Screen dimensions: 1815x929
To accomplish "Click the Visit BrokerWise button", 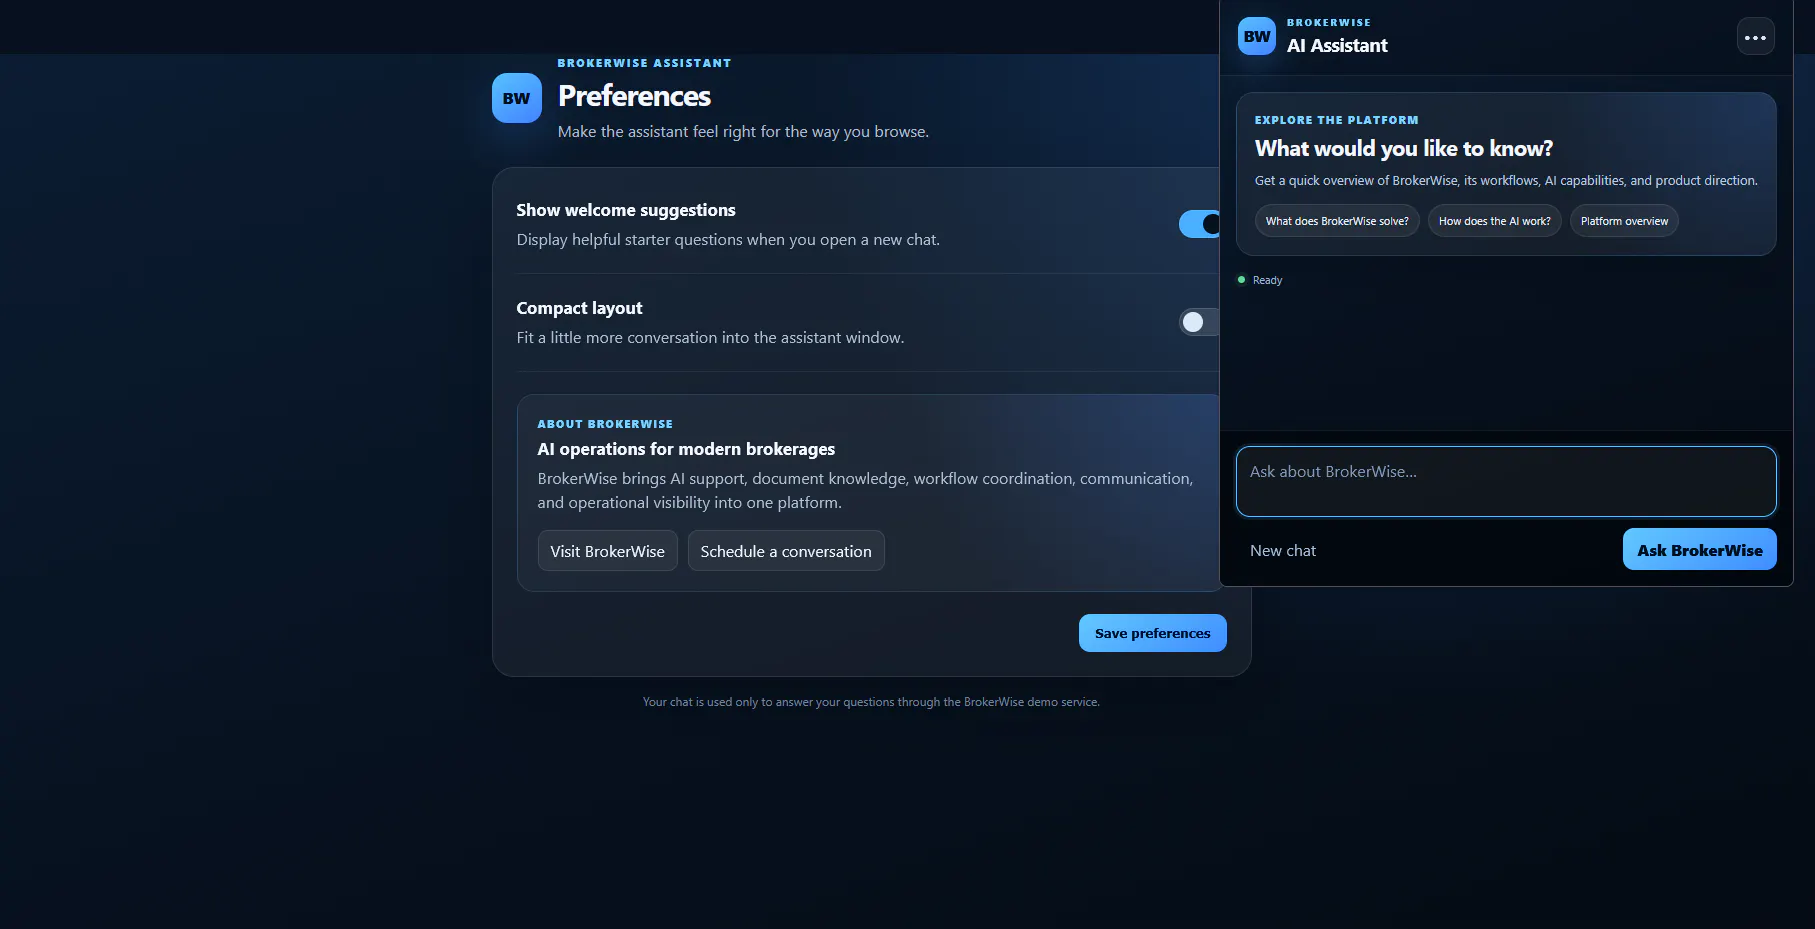I will [x=607, y=551].
